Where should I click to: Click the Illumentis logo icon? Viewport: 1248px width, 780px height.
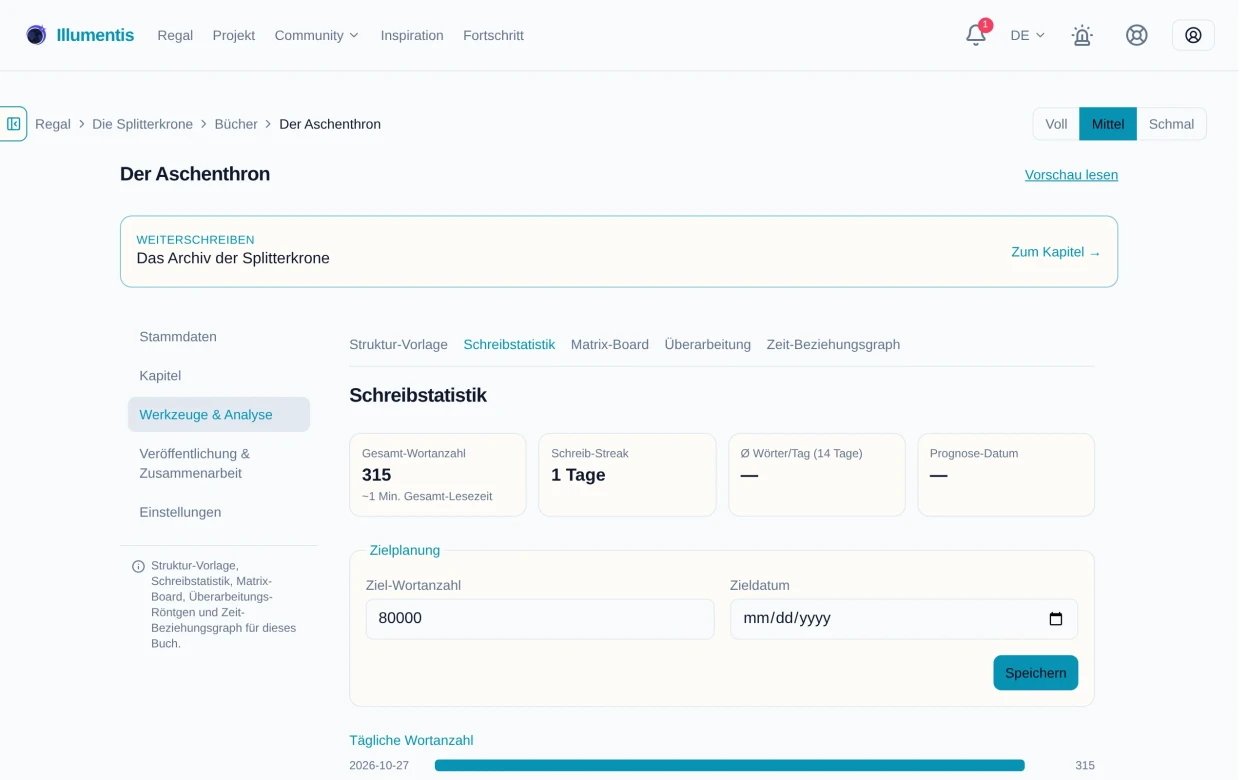[x=36, y=35]
